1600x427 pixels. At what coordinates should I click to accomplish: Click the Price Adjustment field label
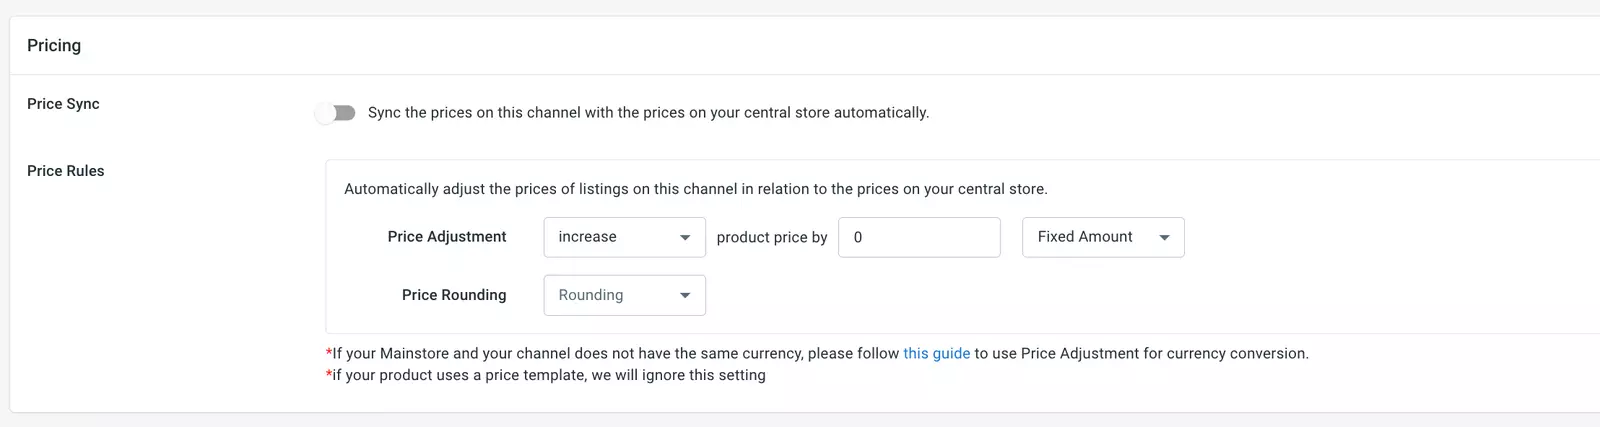coord(447,237)
